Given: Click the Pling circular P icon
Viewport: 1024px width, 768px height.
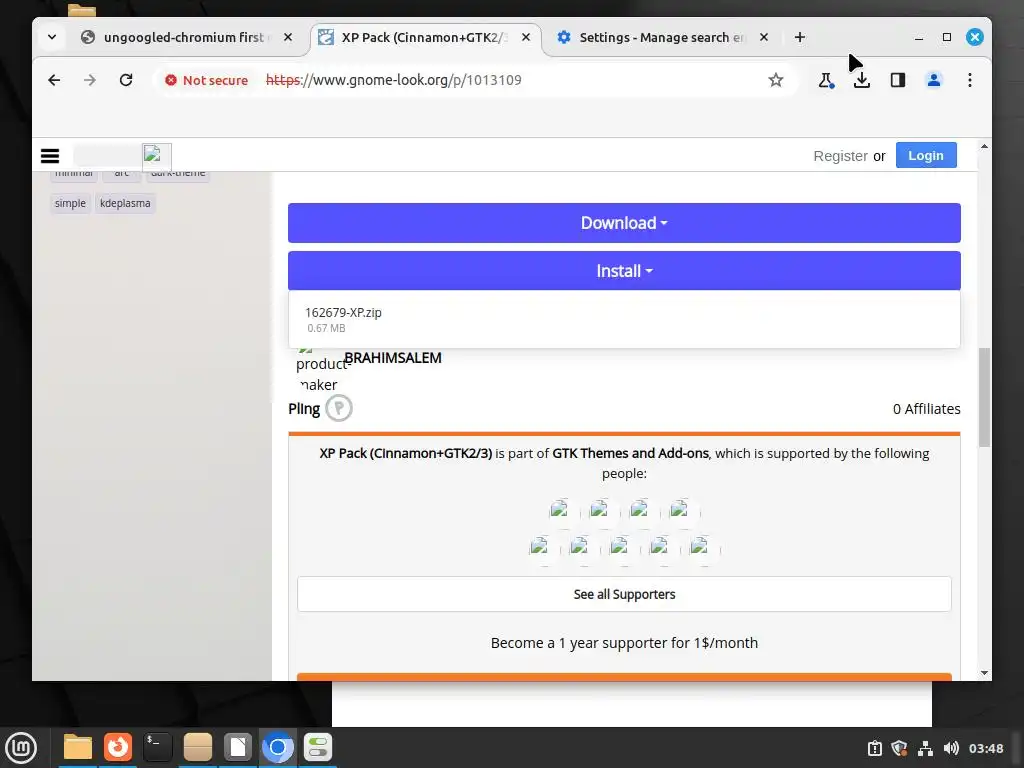Looking at the screenshot, I should pyautogui.click(x=339, y=408).
